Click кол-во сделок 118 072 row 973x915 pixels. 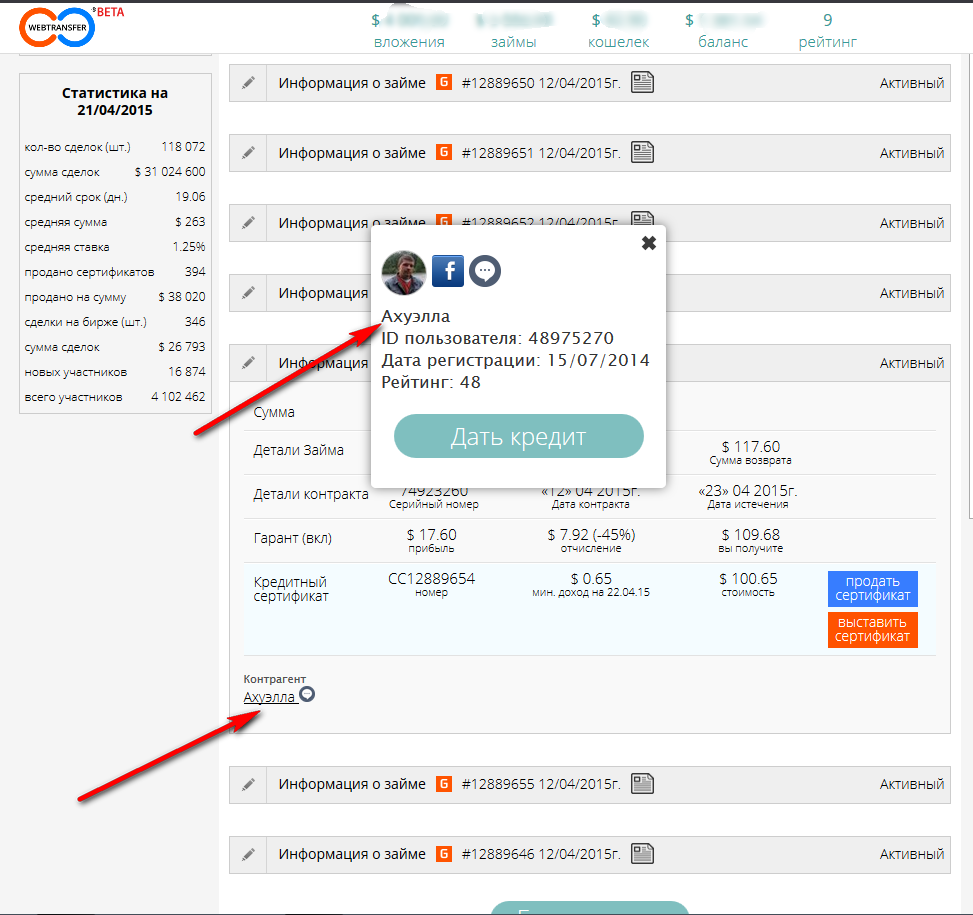click(115, 147)
